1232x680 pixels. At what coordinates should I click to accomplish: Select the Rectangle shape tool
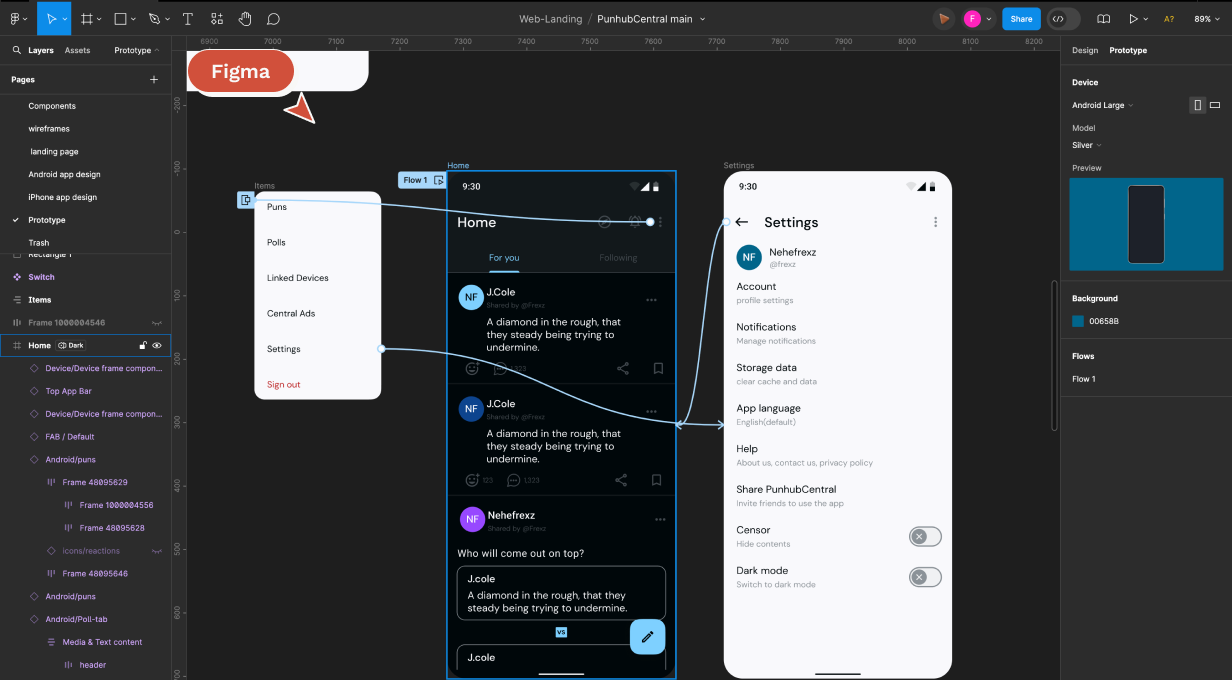120,18
